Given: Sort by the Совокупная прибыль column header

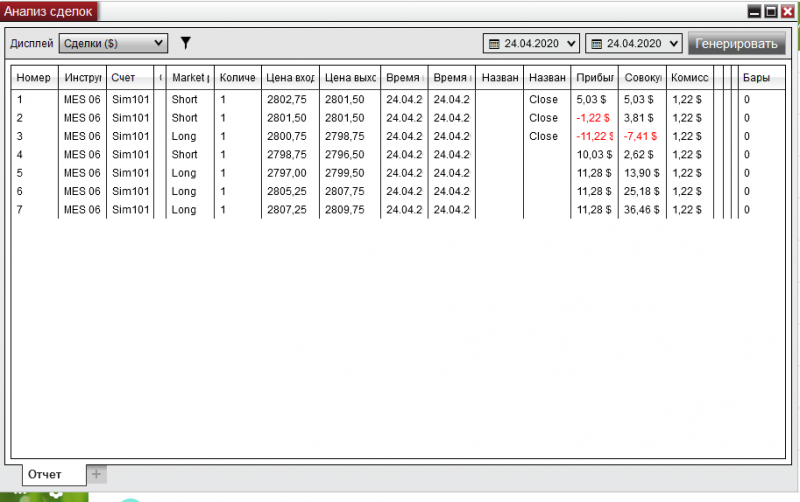Looking at the screenshot, I should 642,78.
